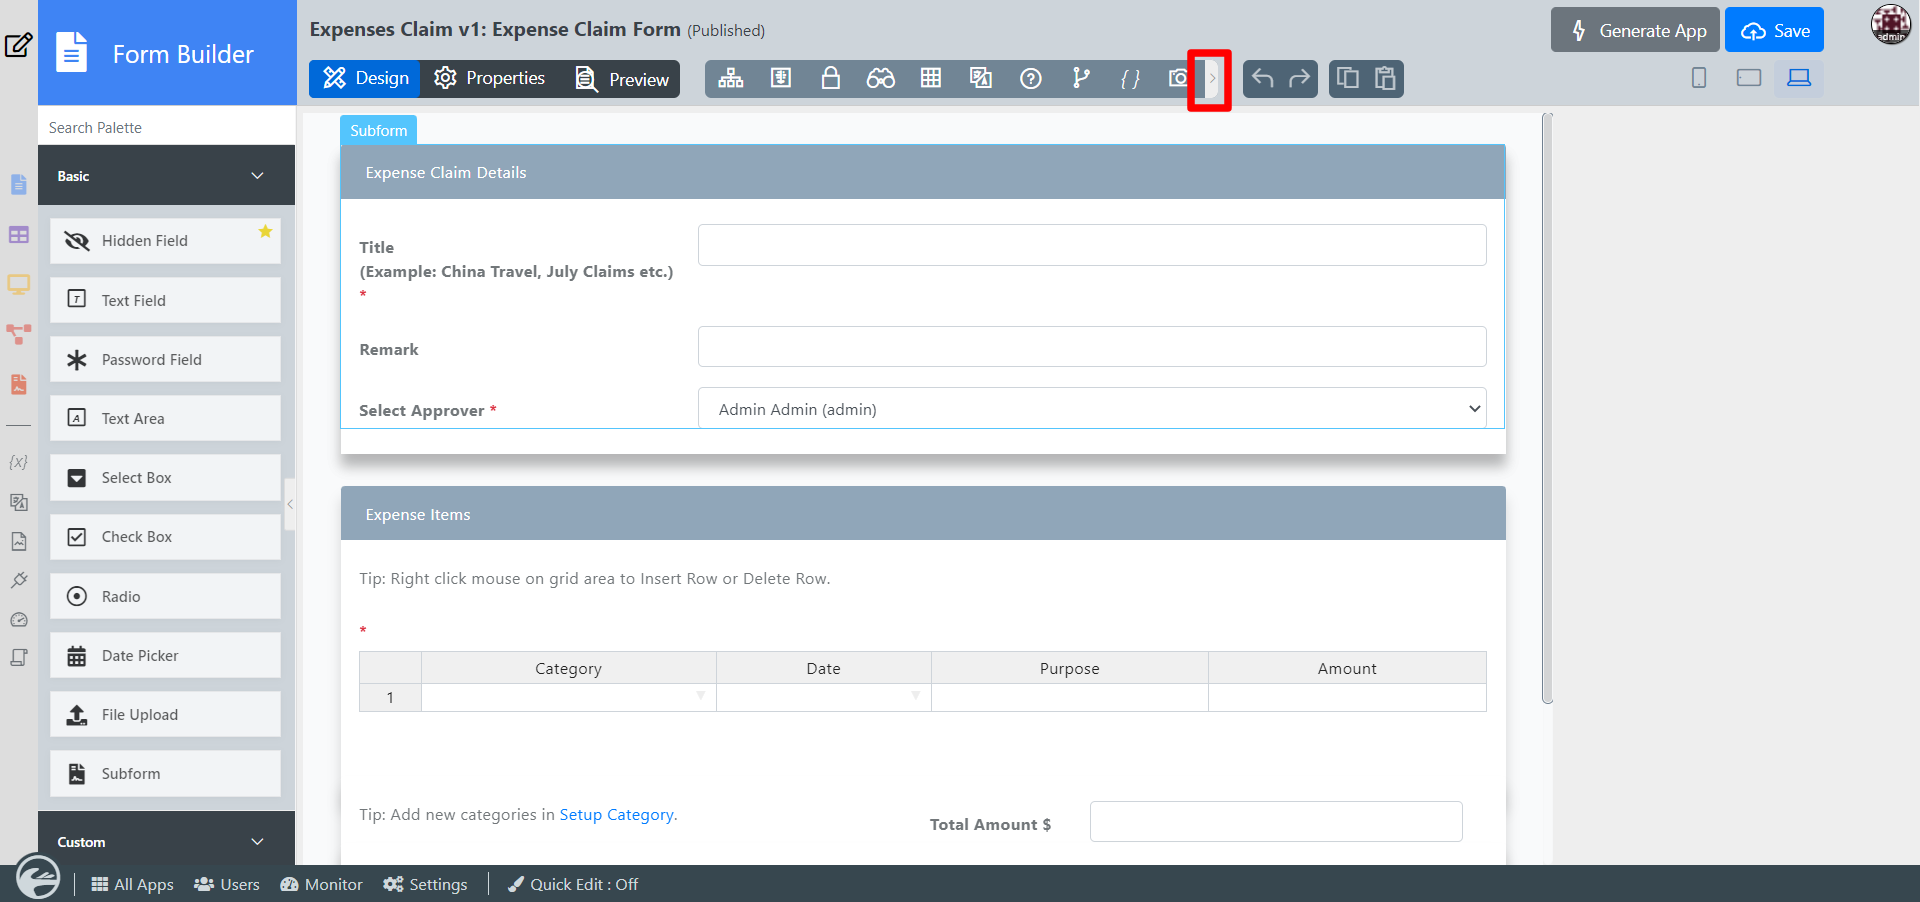This screenshot has width=1920, height=902.
Task: Switch to the Preview tab
Action: (x=621, y=78)
